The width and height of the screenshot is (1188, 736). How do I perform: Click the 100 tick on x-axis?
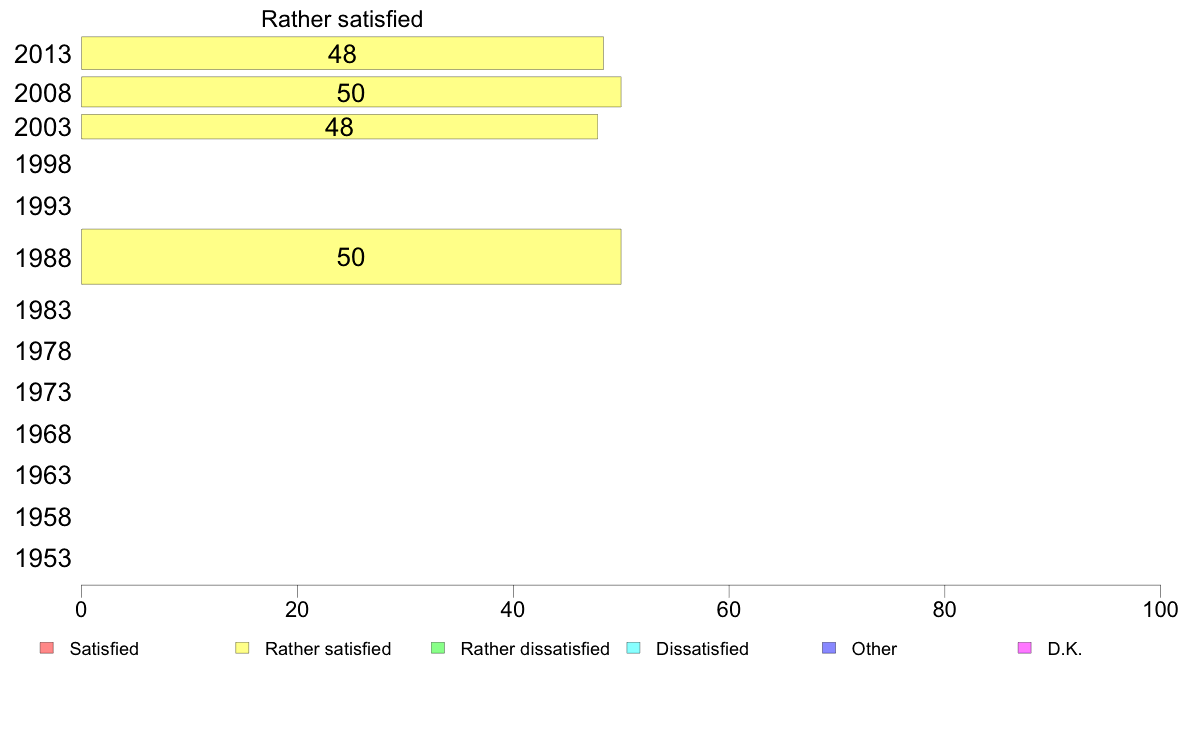tap(1160, 609)
